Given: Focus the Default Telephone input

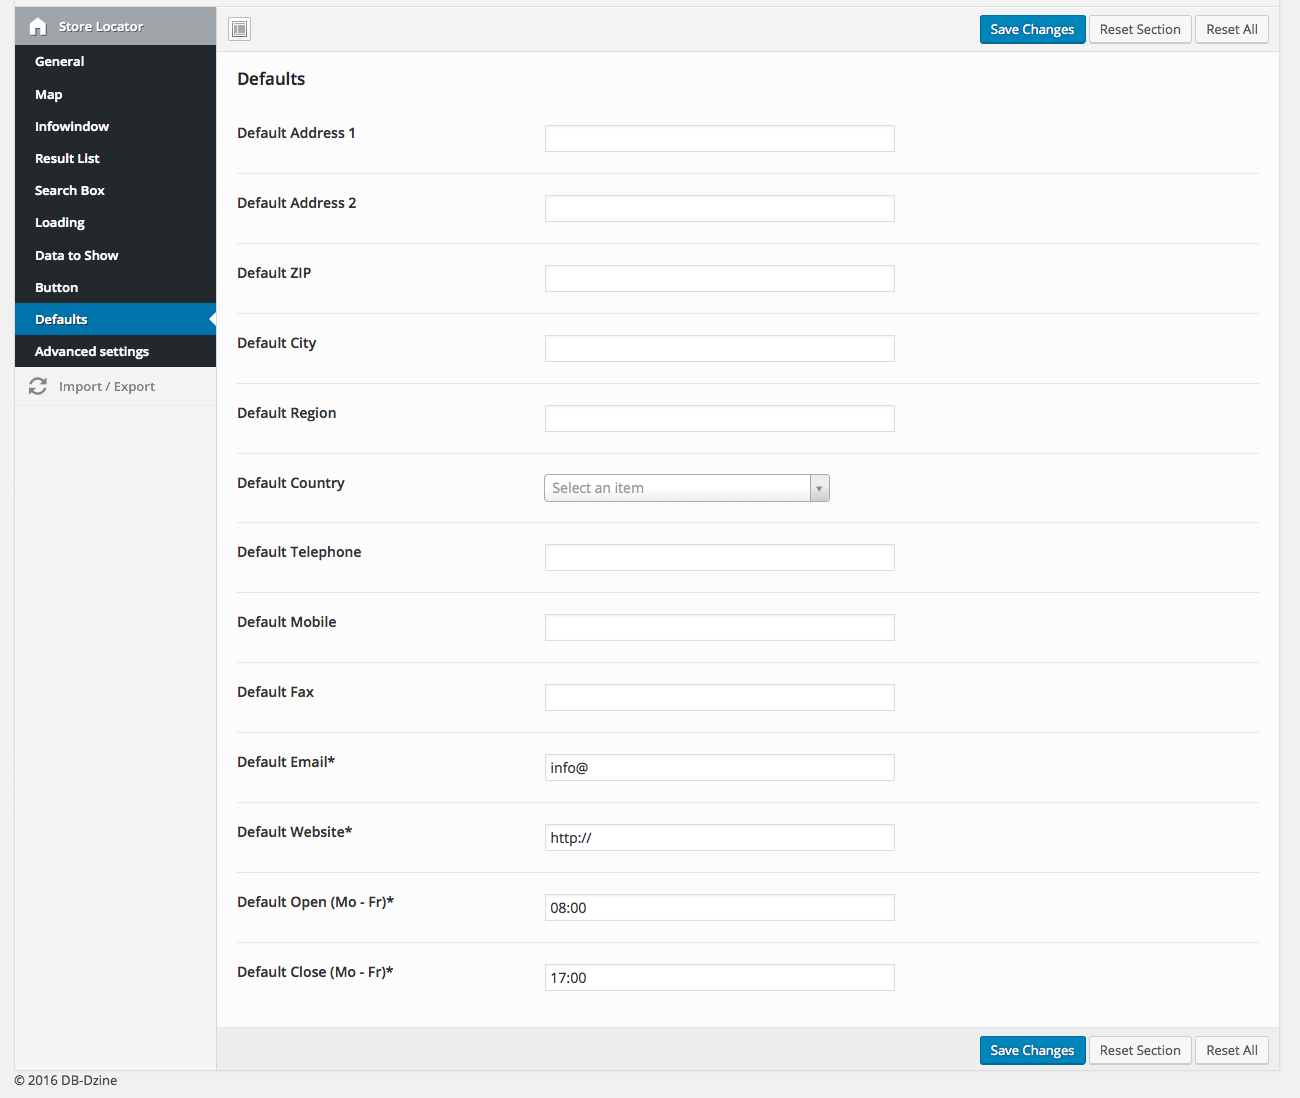Looking at the screenshot, I should click(x=719, y=557).
